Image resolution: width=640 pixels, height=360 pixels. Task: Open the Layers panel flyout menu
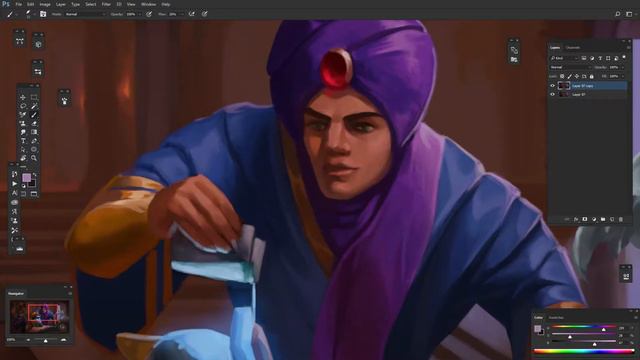pos(629,48)
